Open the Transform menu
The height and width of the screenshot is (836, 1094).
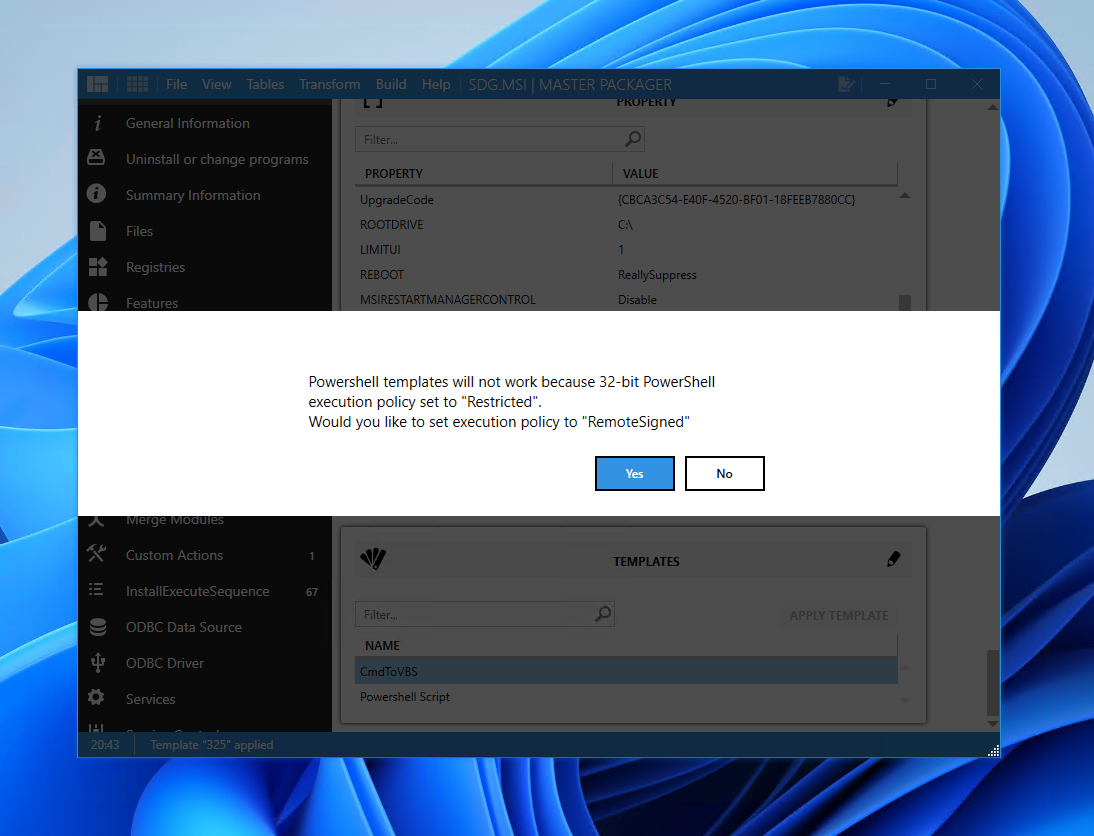[330, 84]
